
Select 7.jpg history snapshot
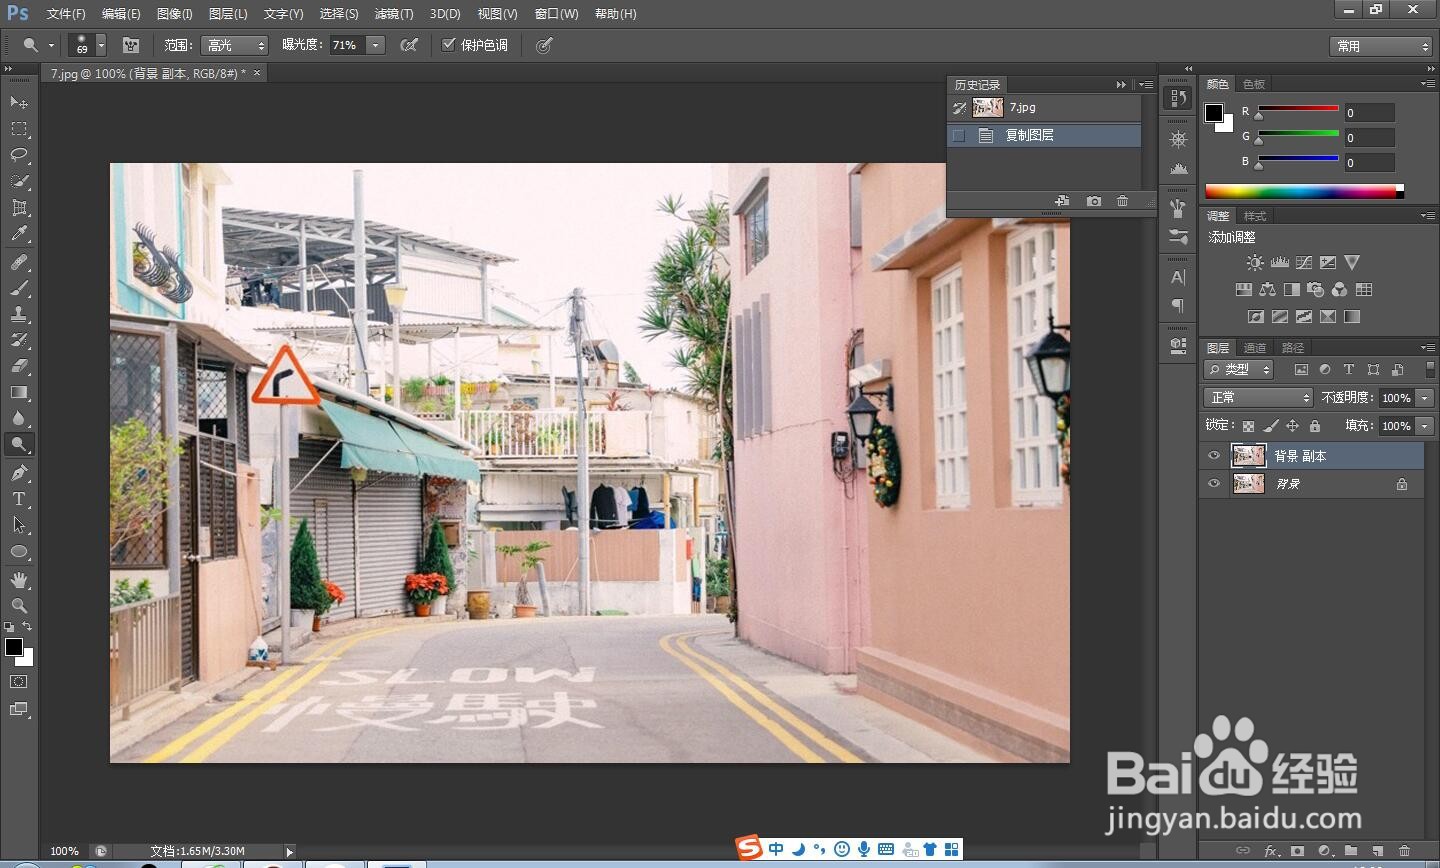pos(1044,107)
